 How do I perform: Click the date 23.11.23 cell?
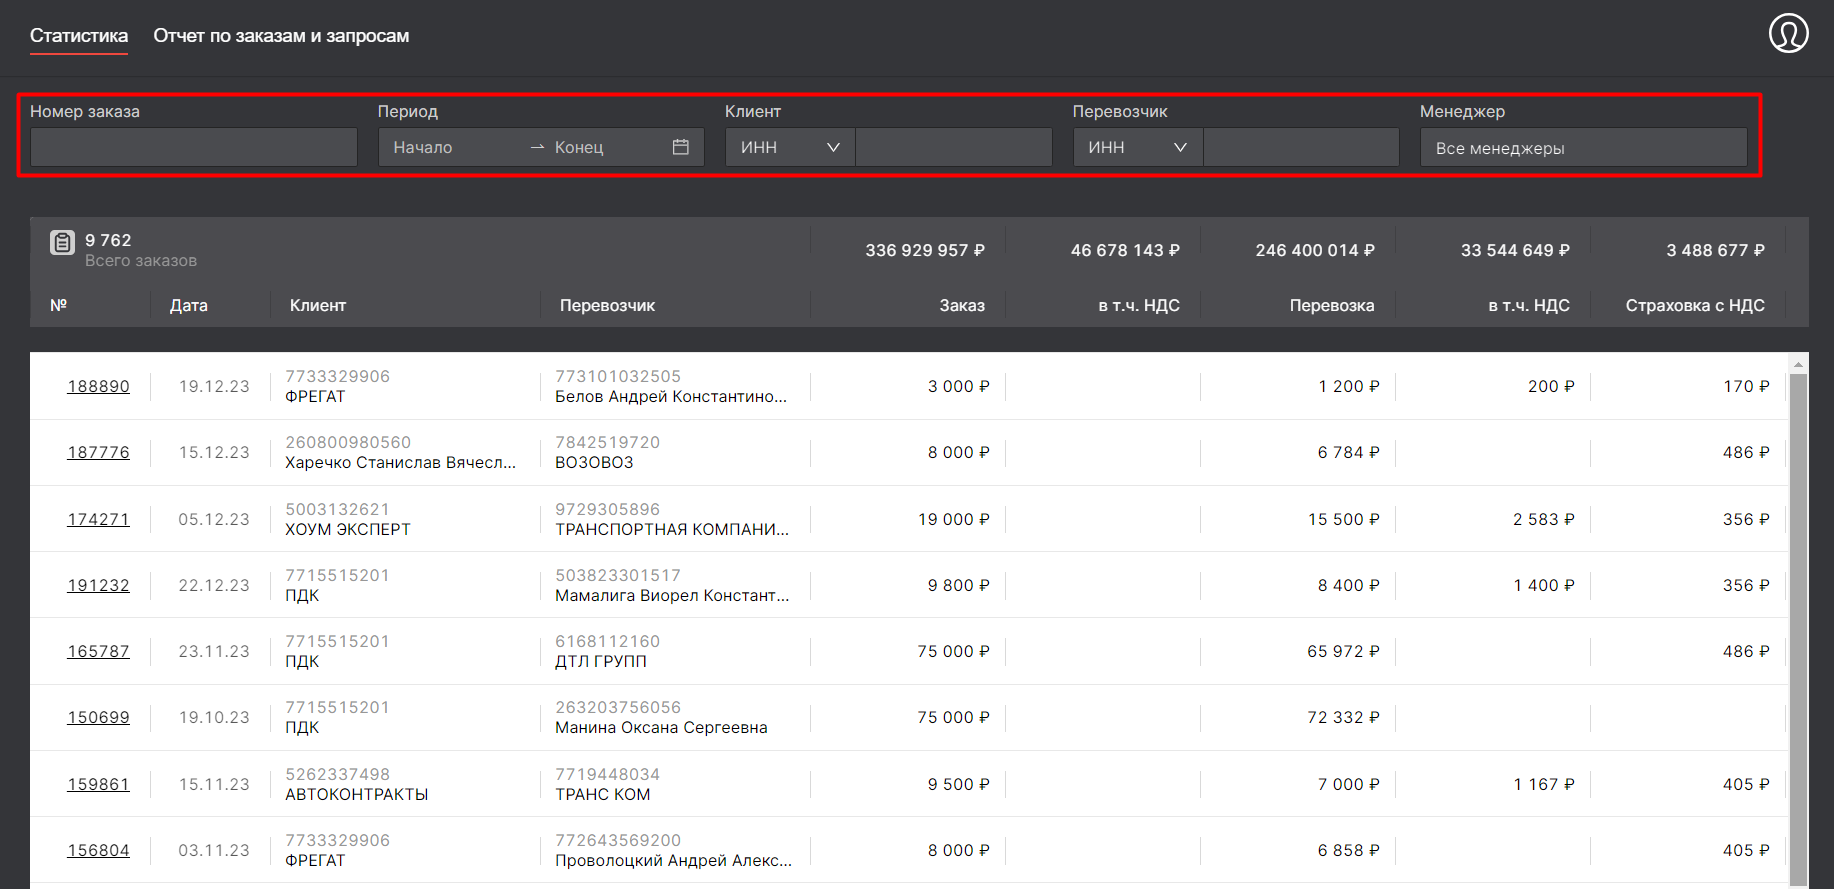pyautogui.click(x=214, y=651)
